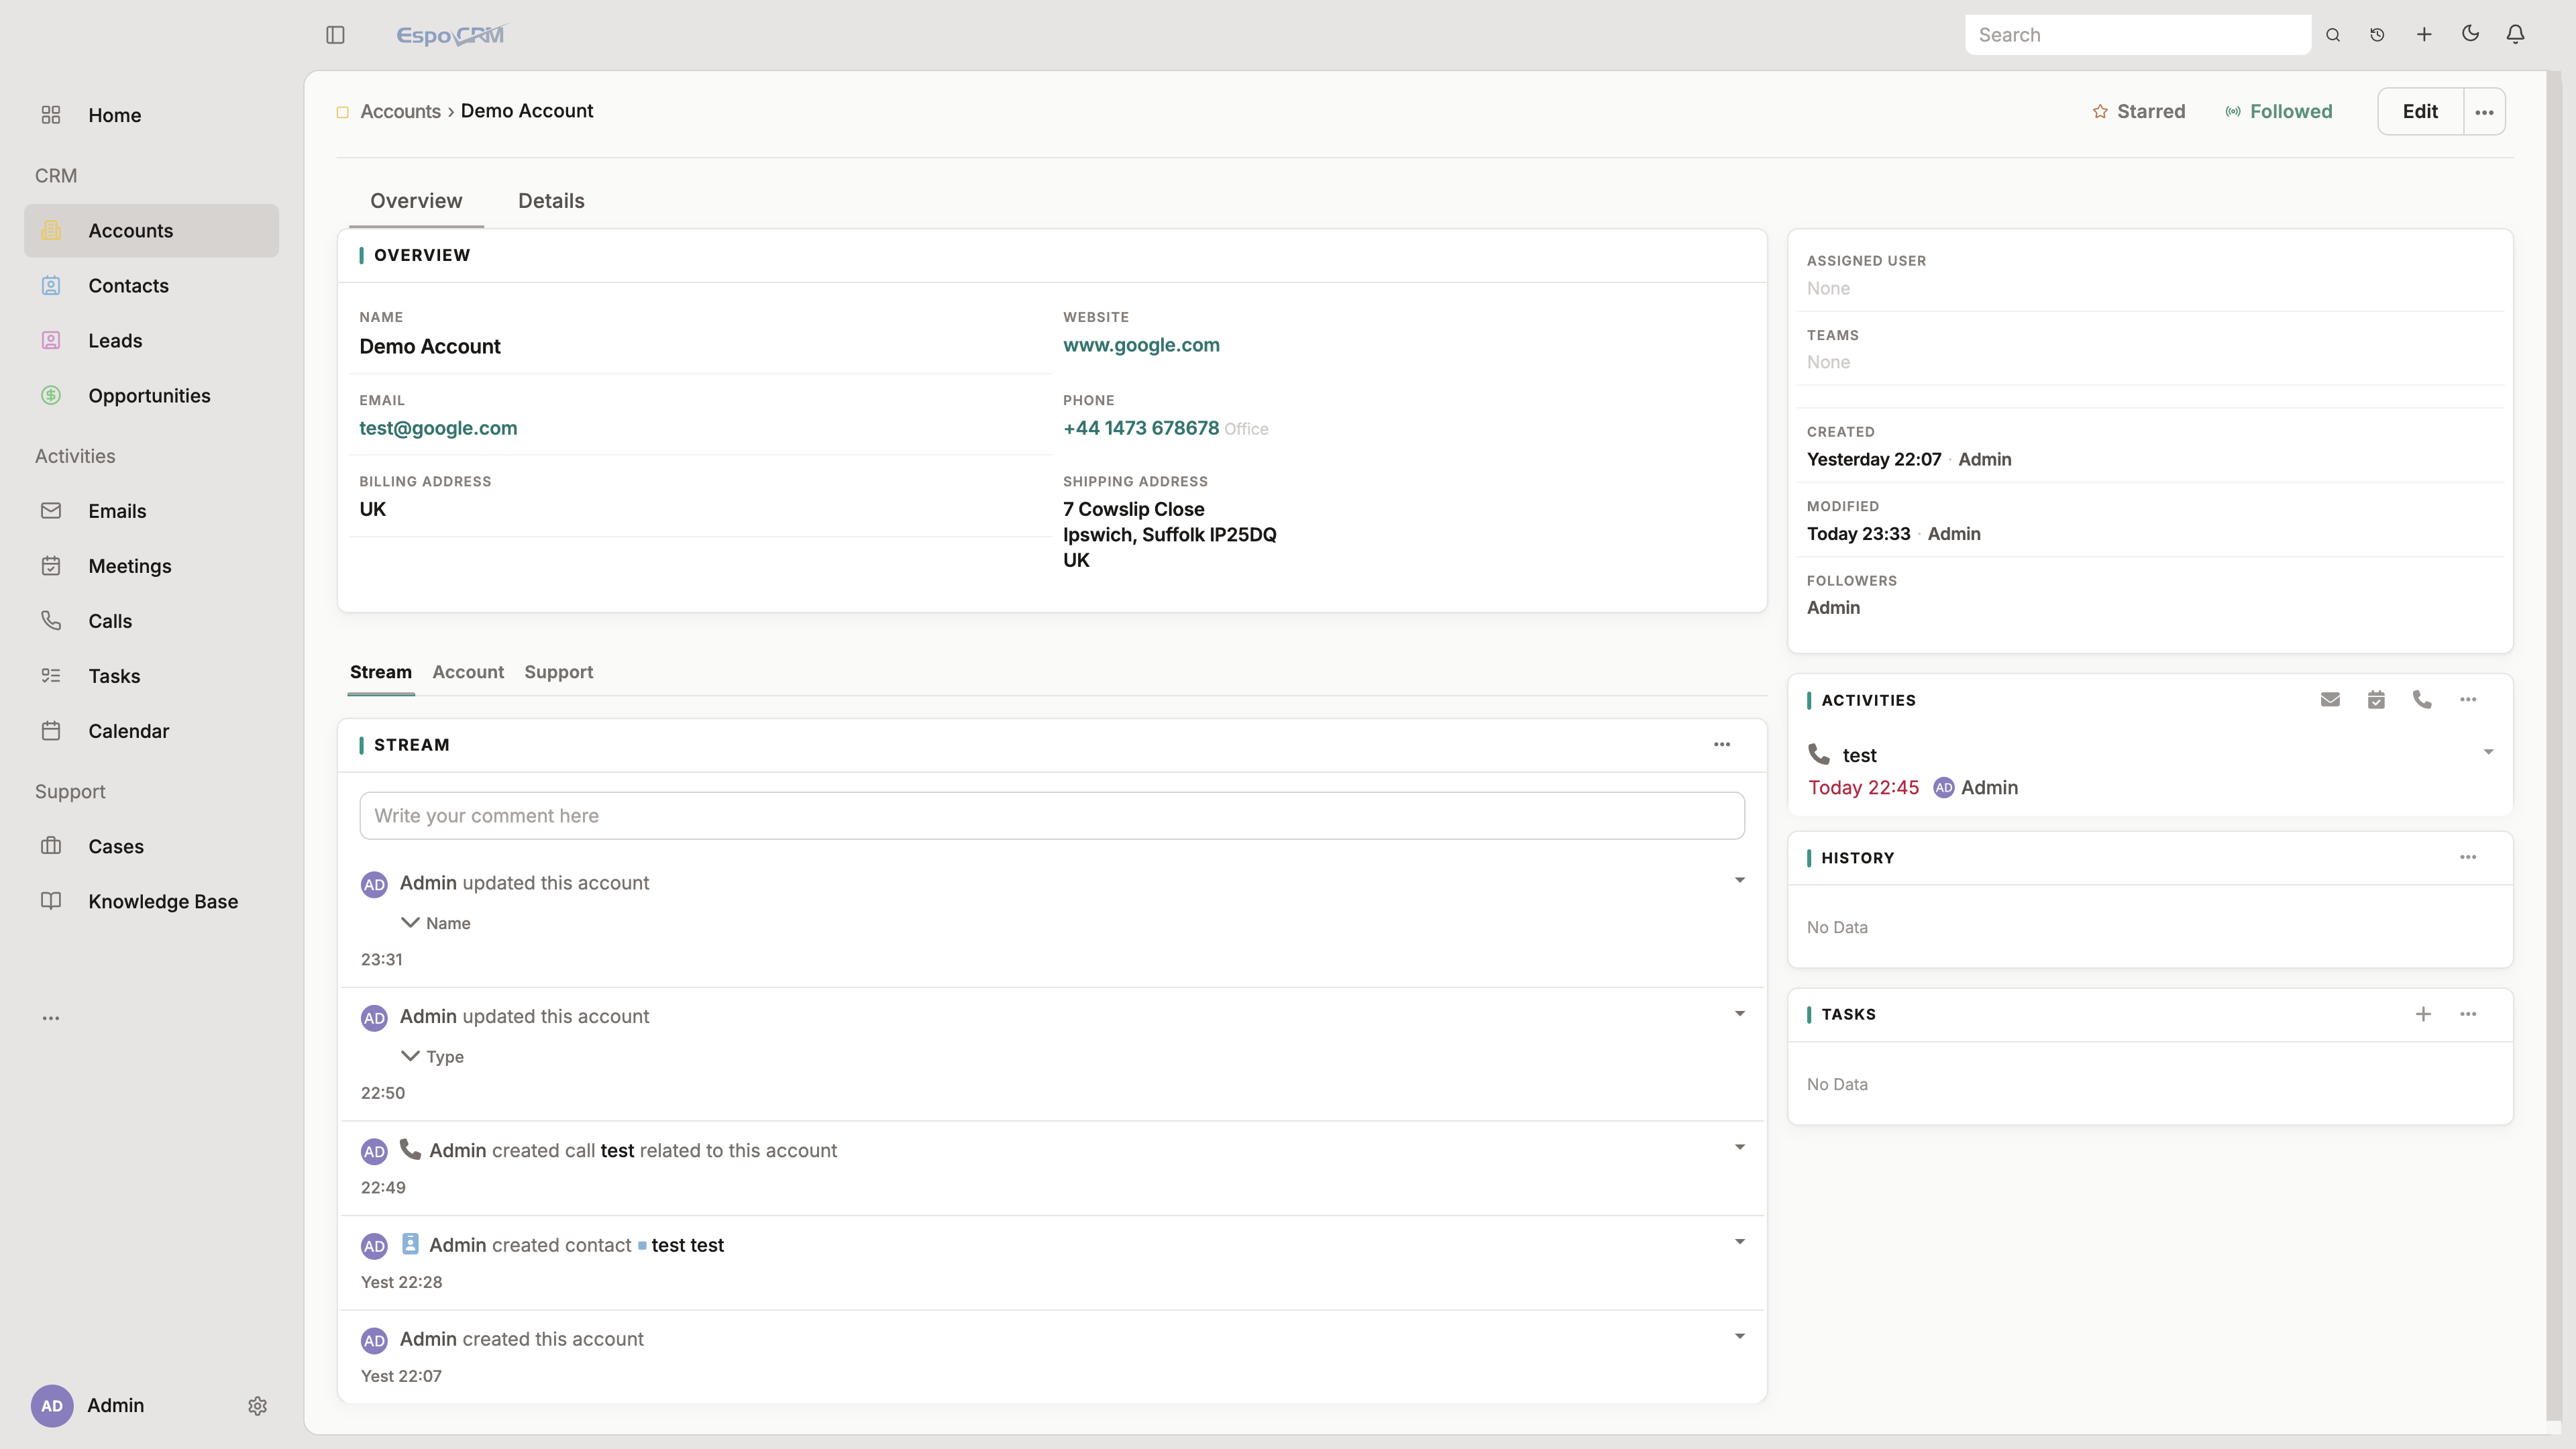Open Tasks panel three-dot menu
Screen dimensions: 2576x1449
[2468, 1014]
